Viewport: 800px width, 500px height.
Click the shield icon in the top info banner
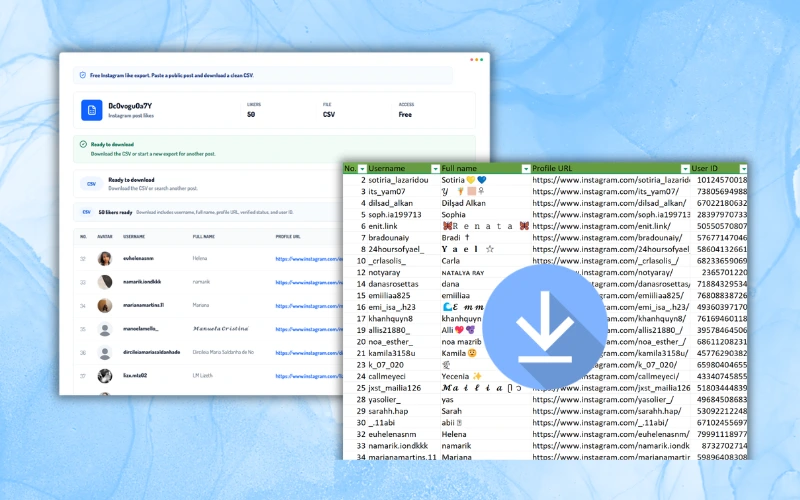coord(83,75)
